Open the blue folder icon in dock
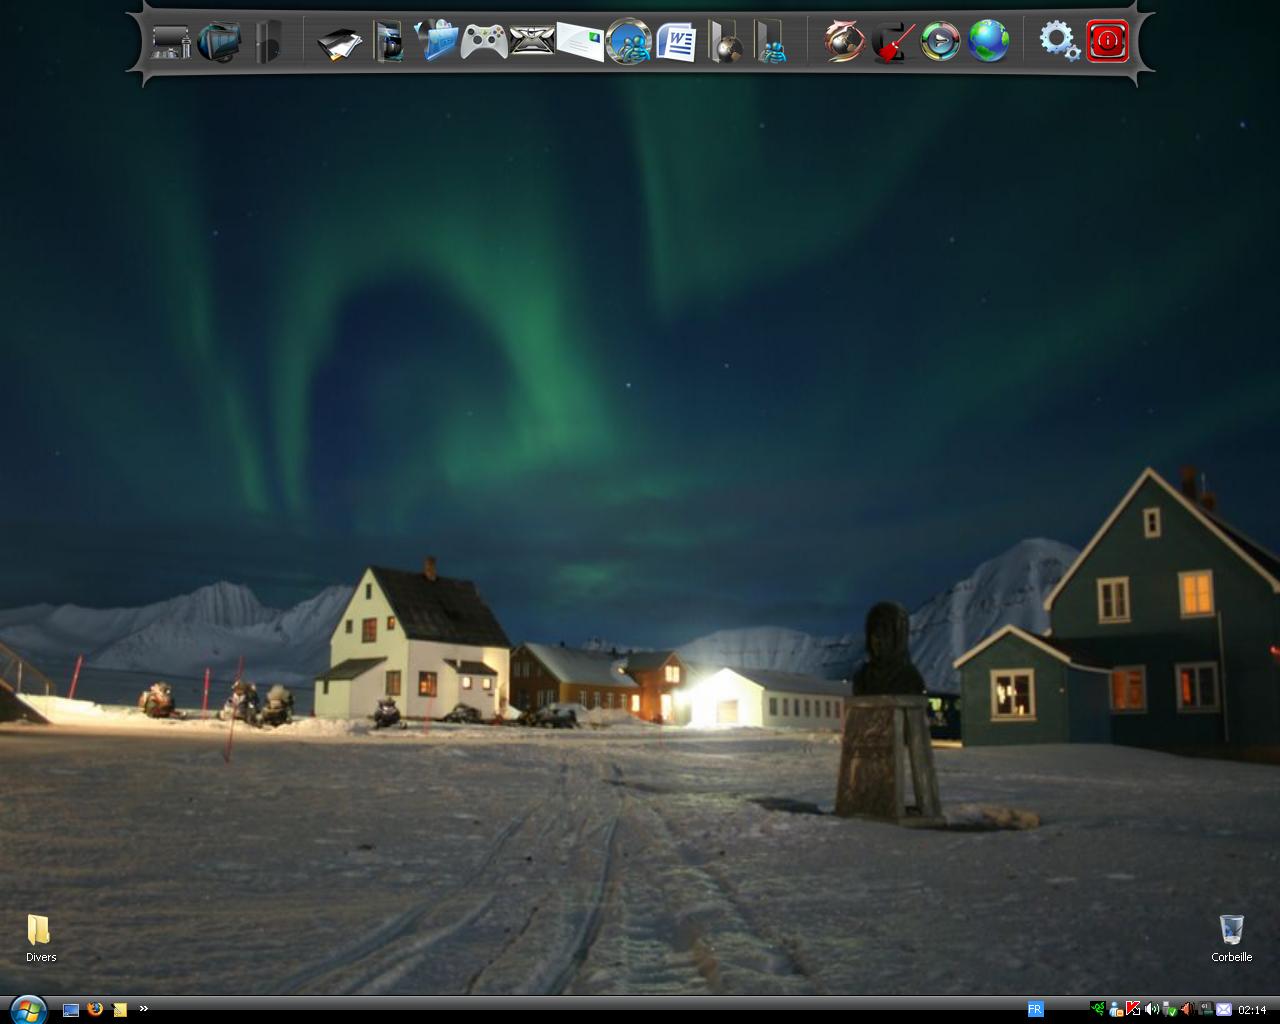 [x=437, y=42]
